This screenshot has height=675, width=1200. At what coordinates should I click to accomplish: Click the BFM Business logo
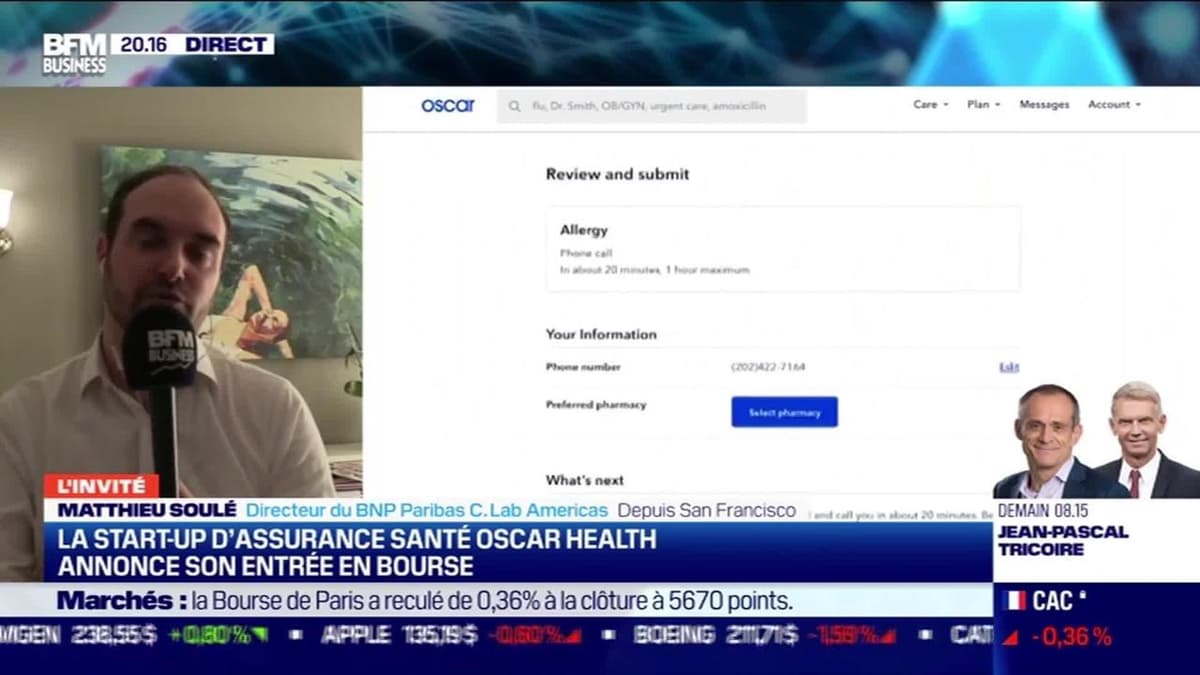[x=74, y=53]
